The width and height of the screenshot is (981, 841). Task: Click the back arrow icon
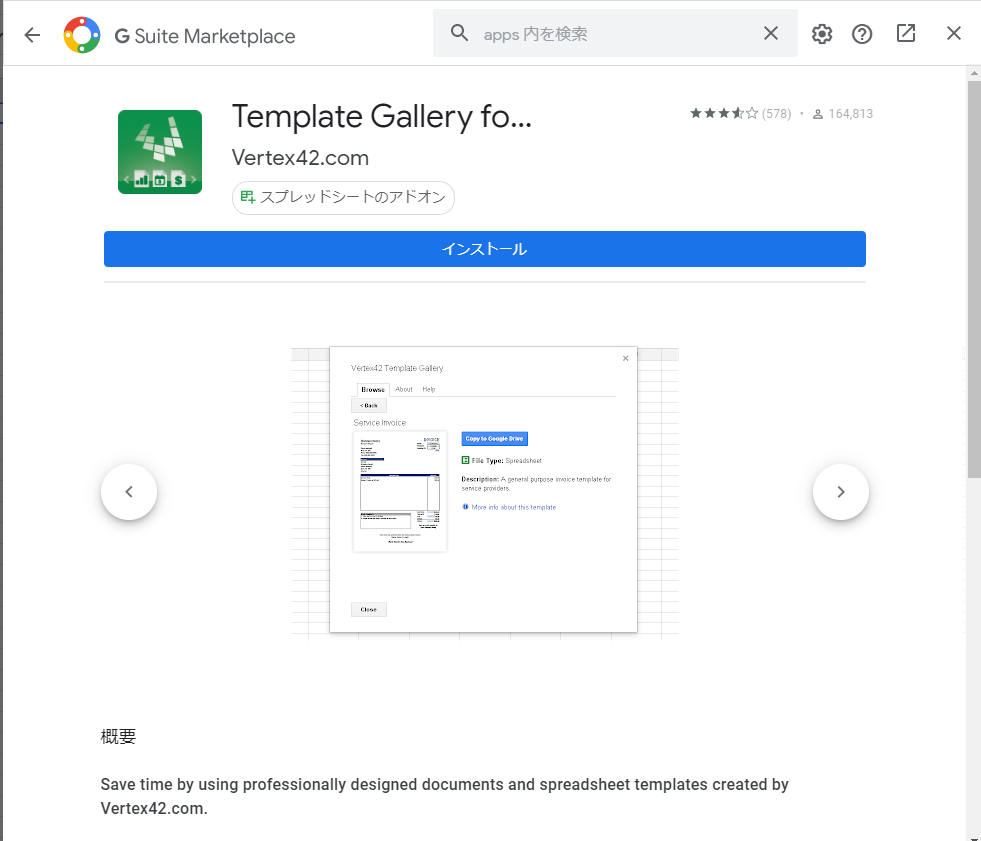pyautogui.click(x=32, y=35)
